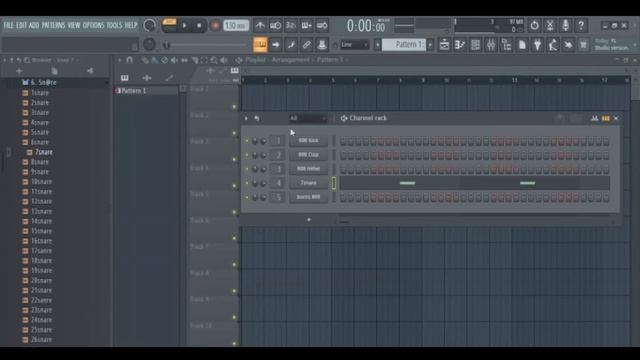Click the master volume knob
Viewport: 640px width, 360px height.
[149, 25]
